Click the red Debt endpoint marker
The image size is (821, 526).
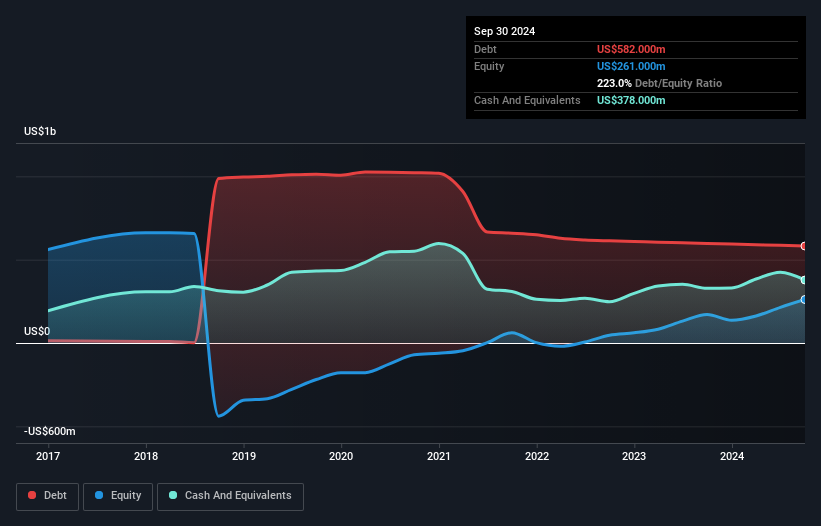804,246
